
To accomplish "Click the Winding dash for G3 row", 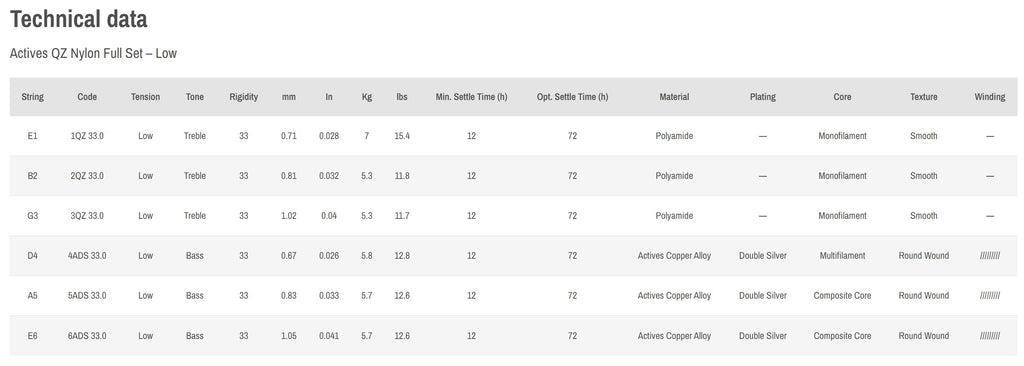I will click(989, 216).
